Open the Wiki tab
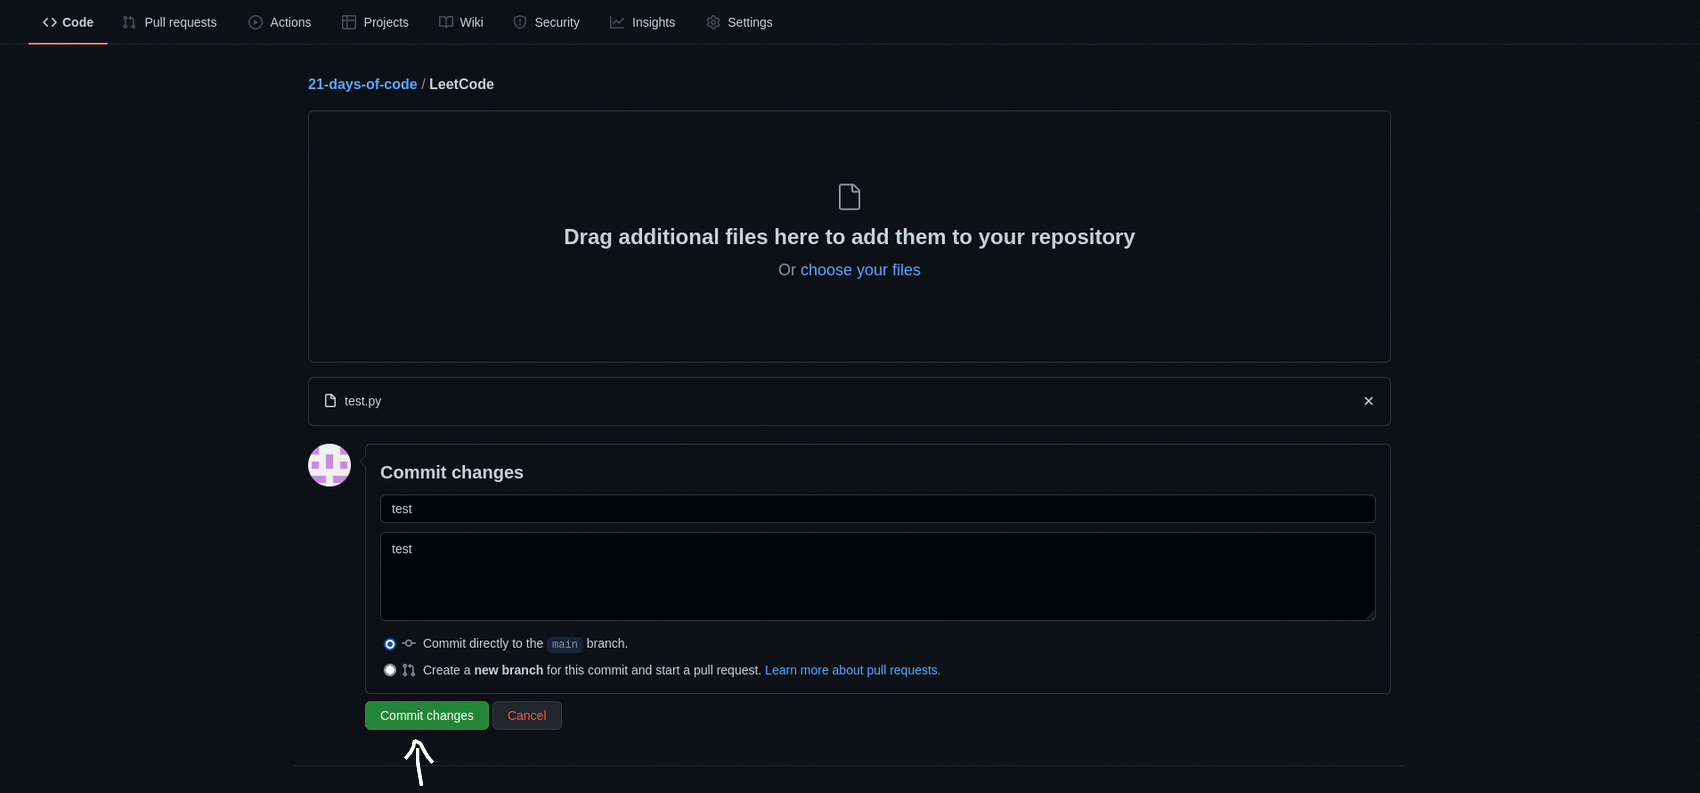Image resolution: width=1700 pixels, height=793 pixels. (461, 22)
